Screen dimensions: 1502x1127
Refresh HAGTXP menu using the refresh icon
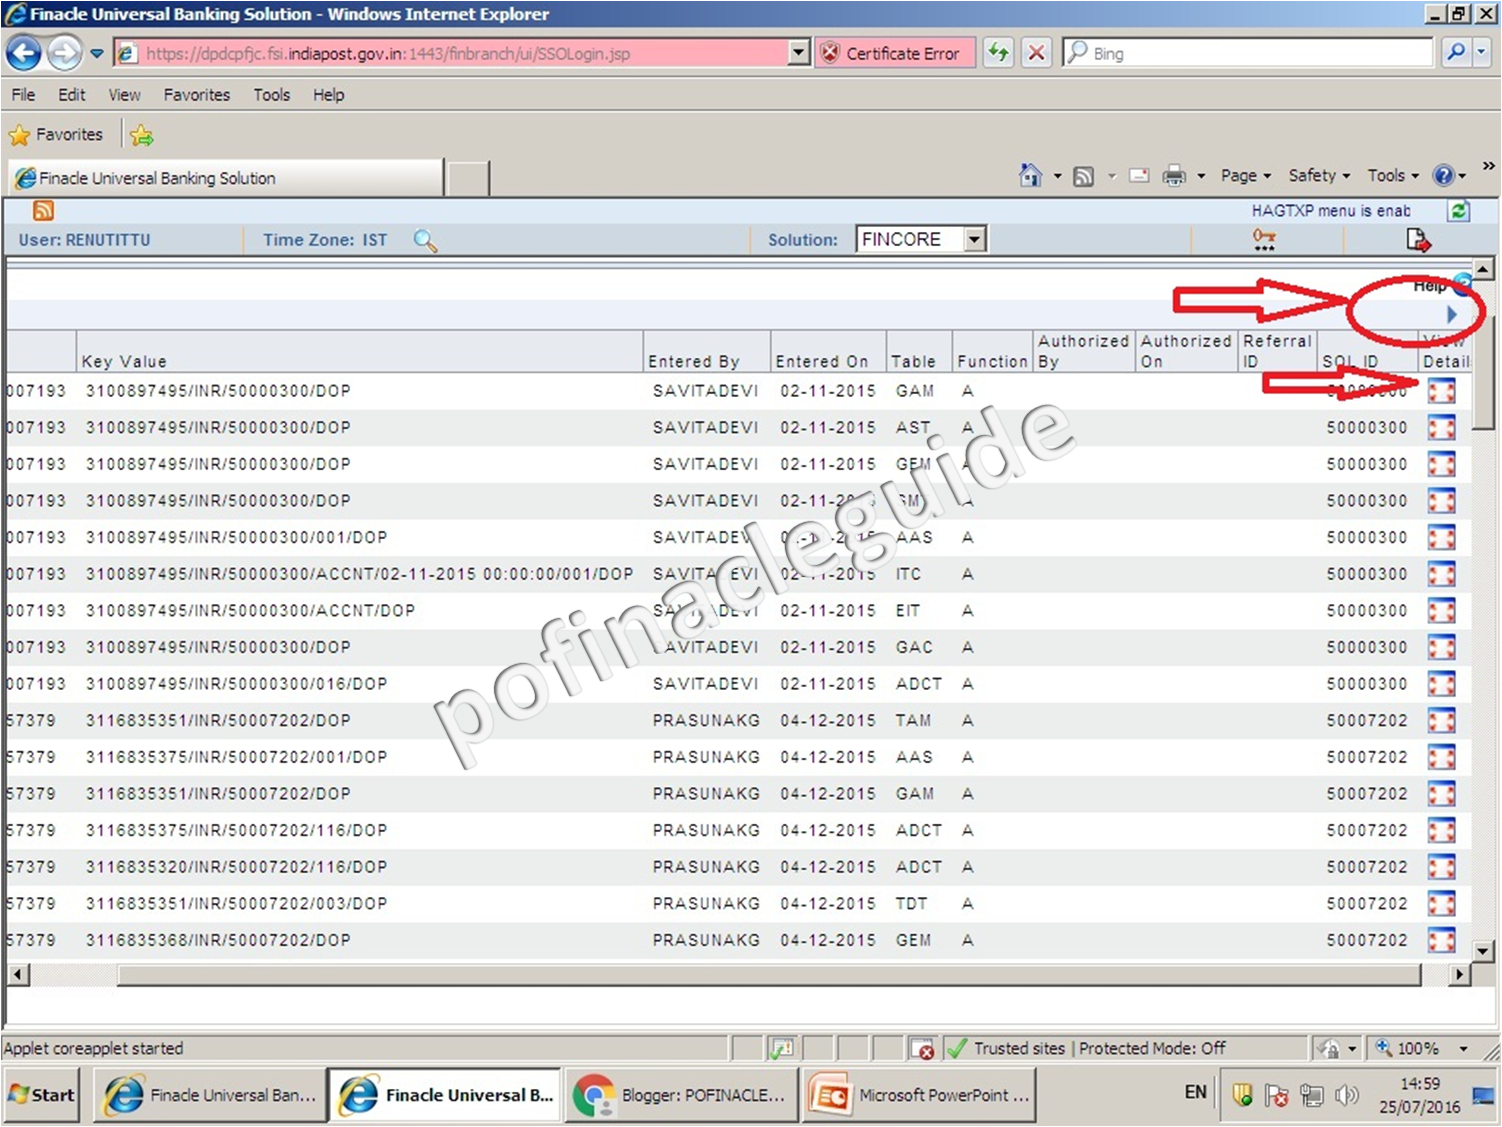[x=1459, y=210]
